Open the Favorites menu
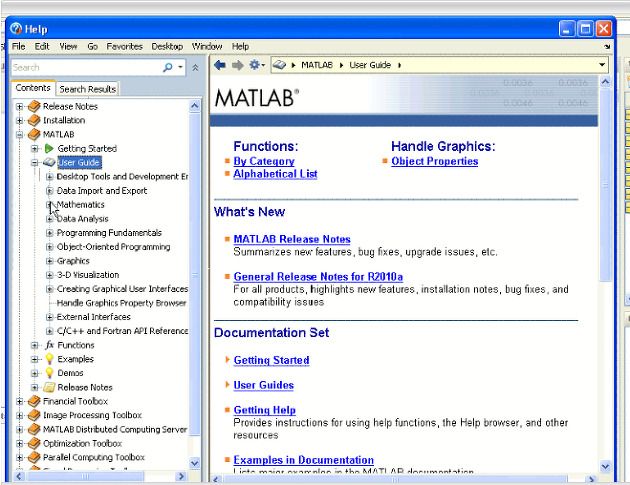This screenshot has height=485, width=630. click(x=125, y=47)
